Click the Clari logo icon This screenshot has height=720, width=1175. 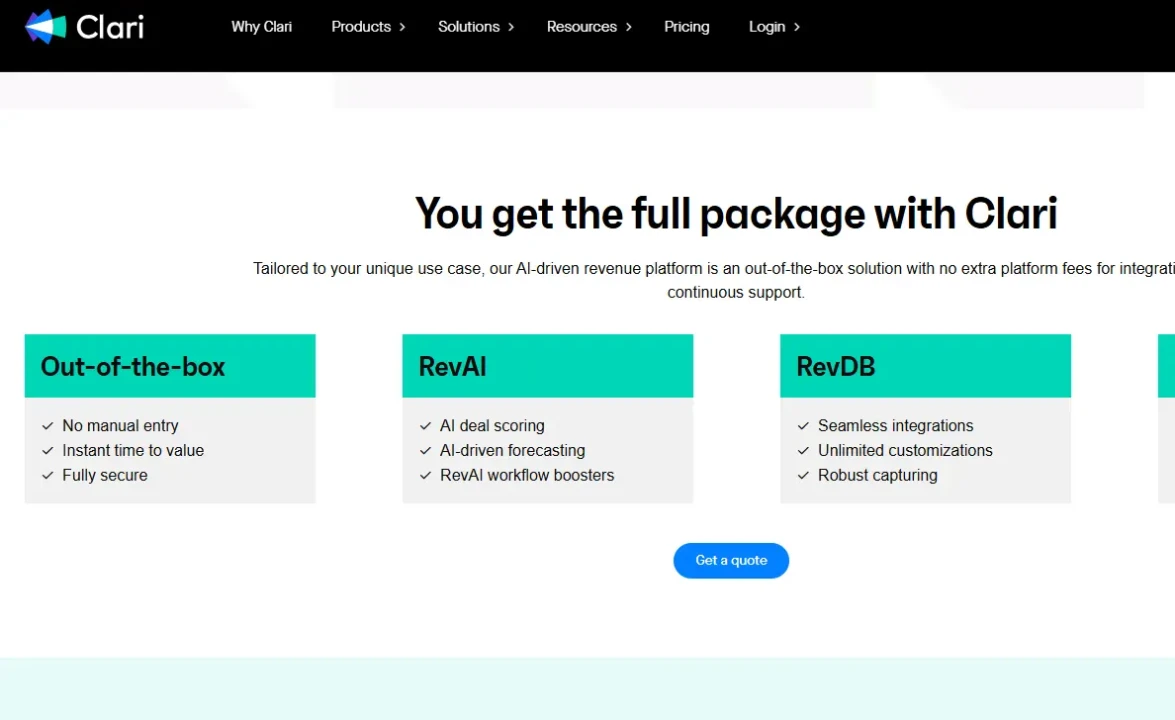[x=46, y=27]
